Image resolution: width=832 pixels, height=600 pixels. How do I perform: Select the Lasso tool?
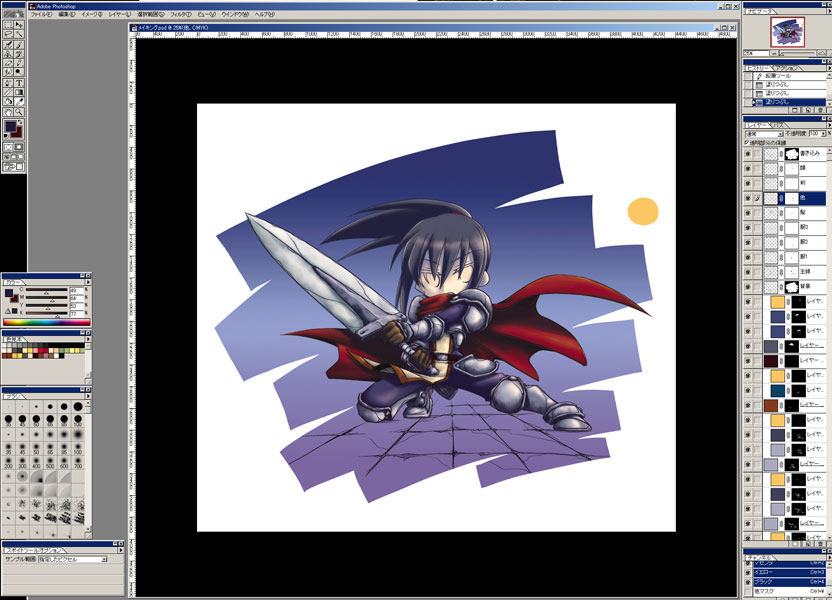tap(8, 31)
